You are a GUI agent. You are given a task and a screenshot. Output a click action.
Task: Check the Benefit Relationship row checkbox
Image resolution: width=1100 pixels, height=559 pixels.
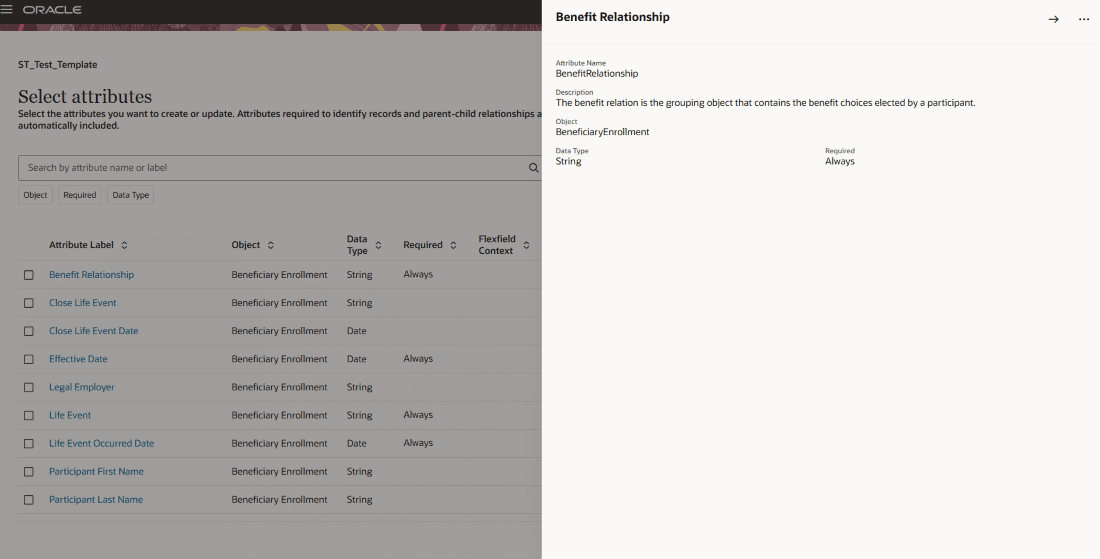(x=29, y=275)
